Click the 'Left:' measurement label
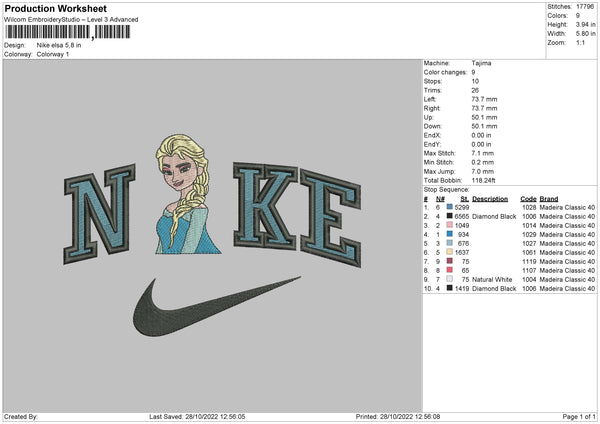The height and width of the screenshot is (424, 600). tap(429, 99)
